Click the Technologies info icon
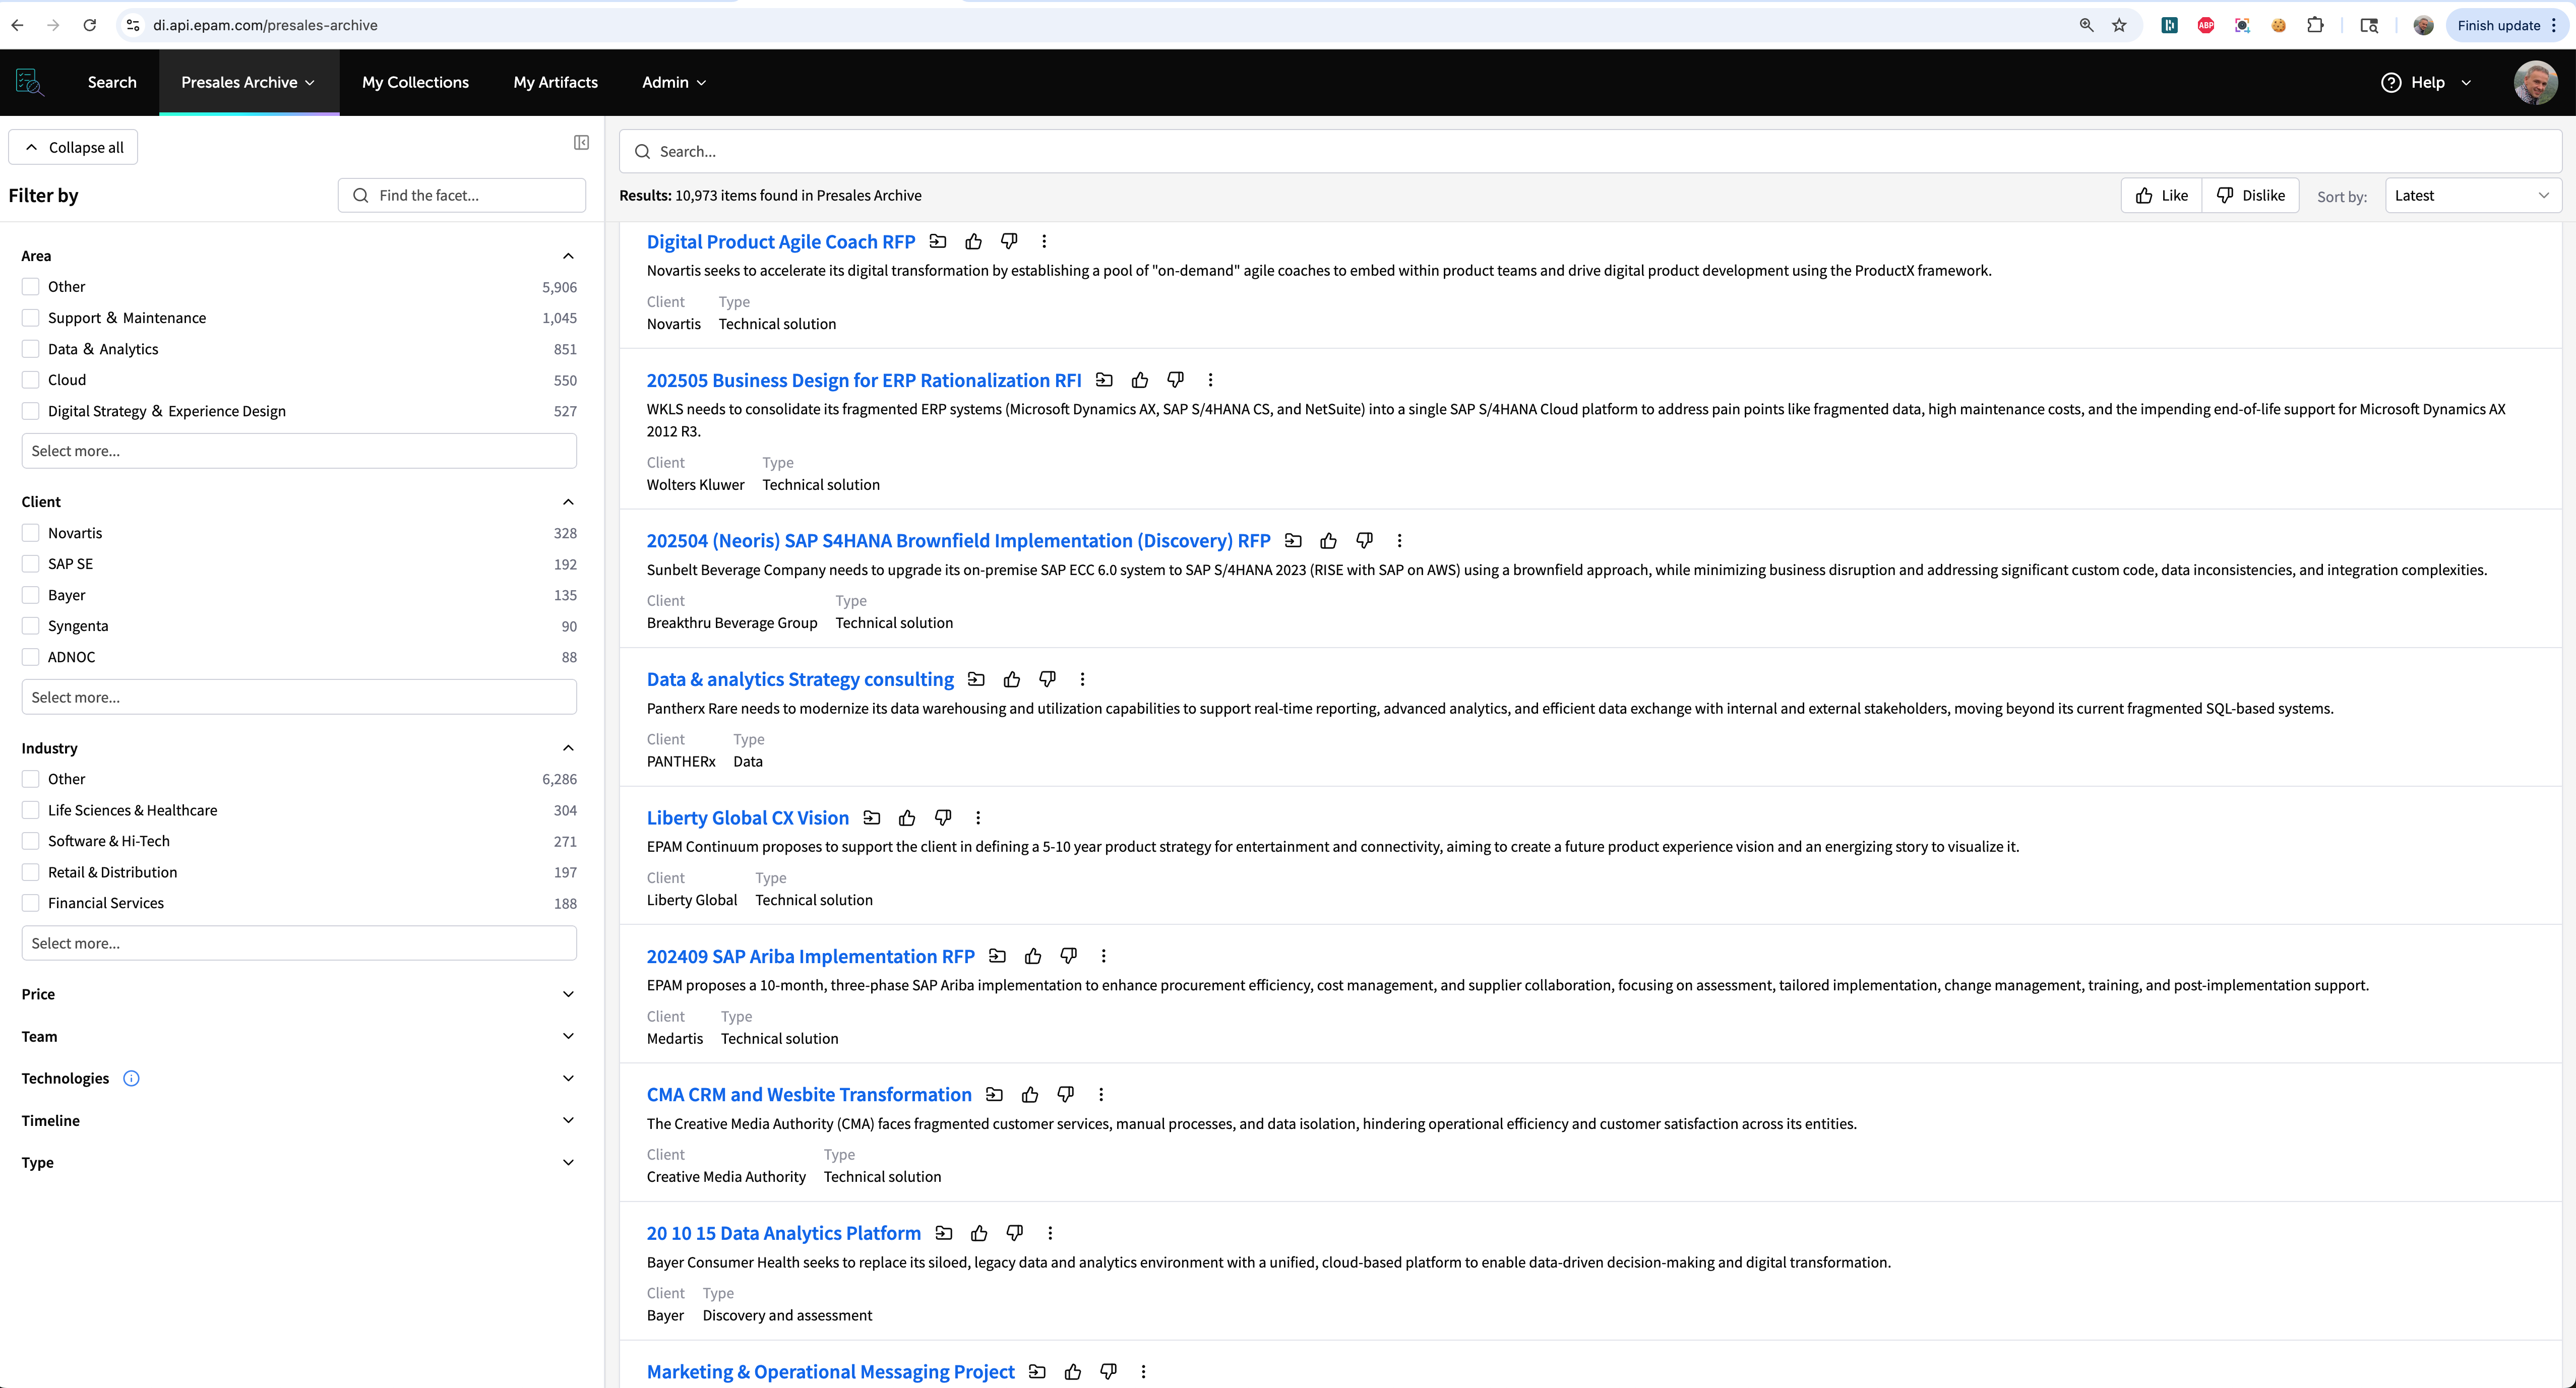This screenshot has width=2576, height=1388. 131,1078
